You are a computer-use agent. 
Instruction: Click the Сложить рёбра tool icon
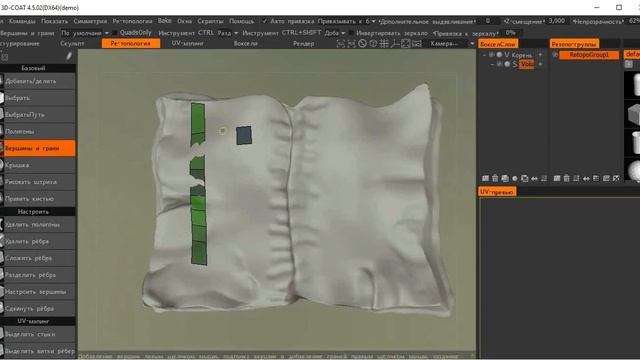(2, 258)
